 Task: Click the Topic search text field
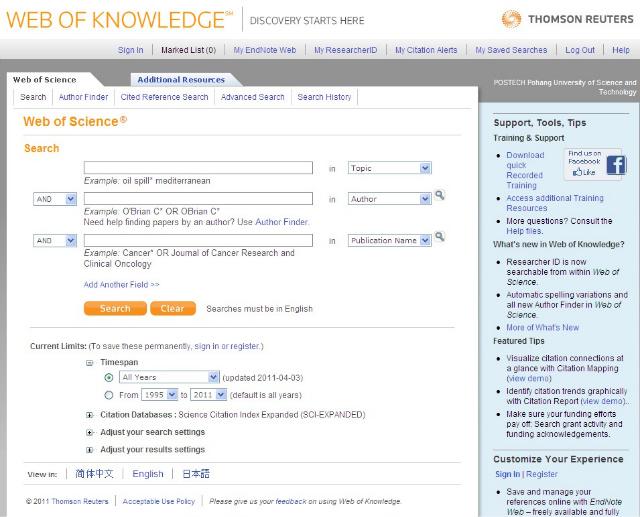point(198,168)
